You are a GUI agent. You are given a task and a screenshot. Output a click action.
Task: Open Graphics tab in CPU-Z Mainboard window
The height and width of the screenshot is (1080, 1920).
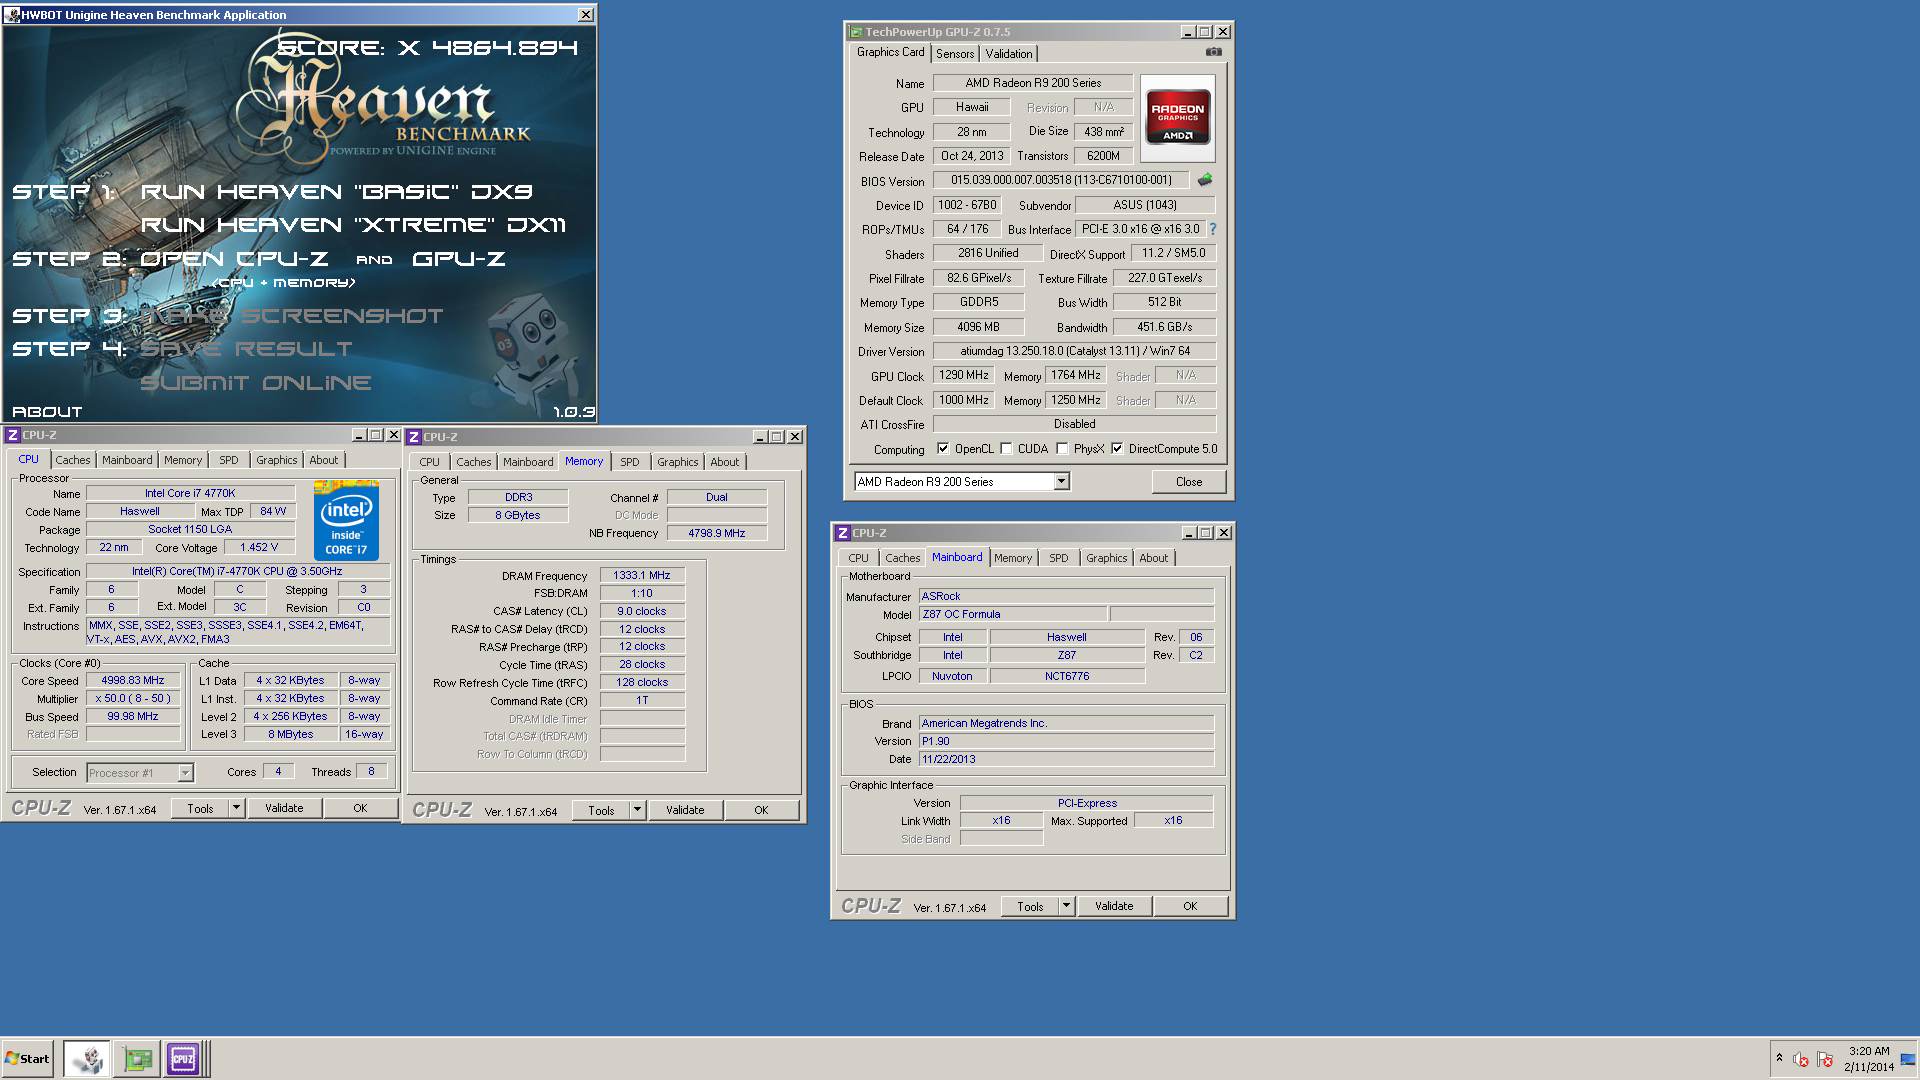pyautogui.click(x=1106, y=558)
